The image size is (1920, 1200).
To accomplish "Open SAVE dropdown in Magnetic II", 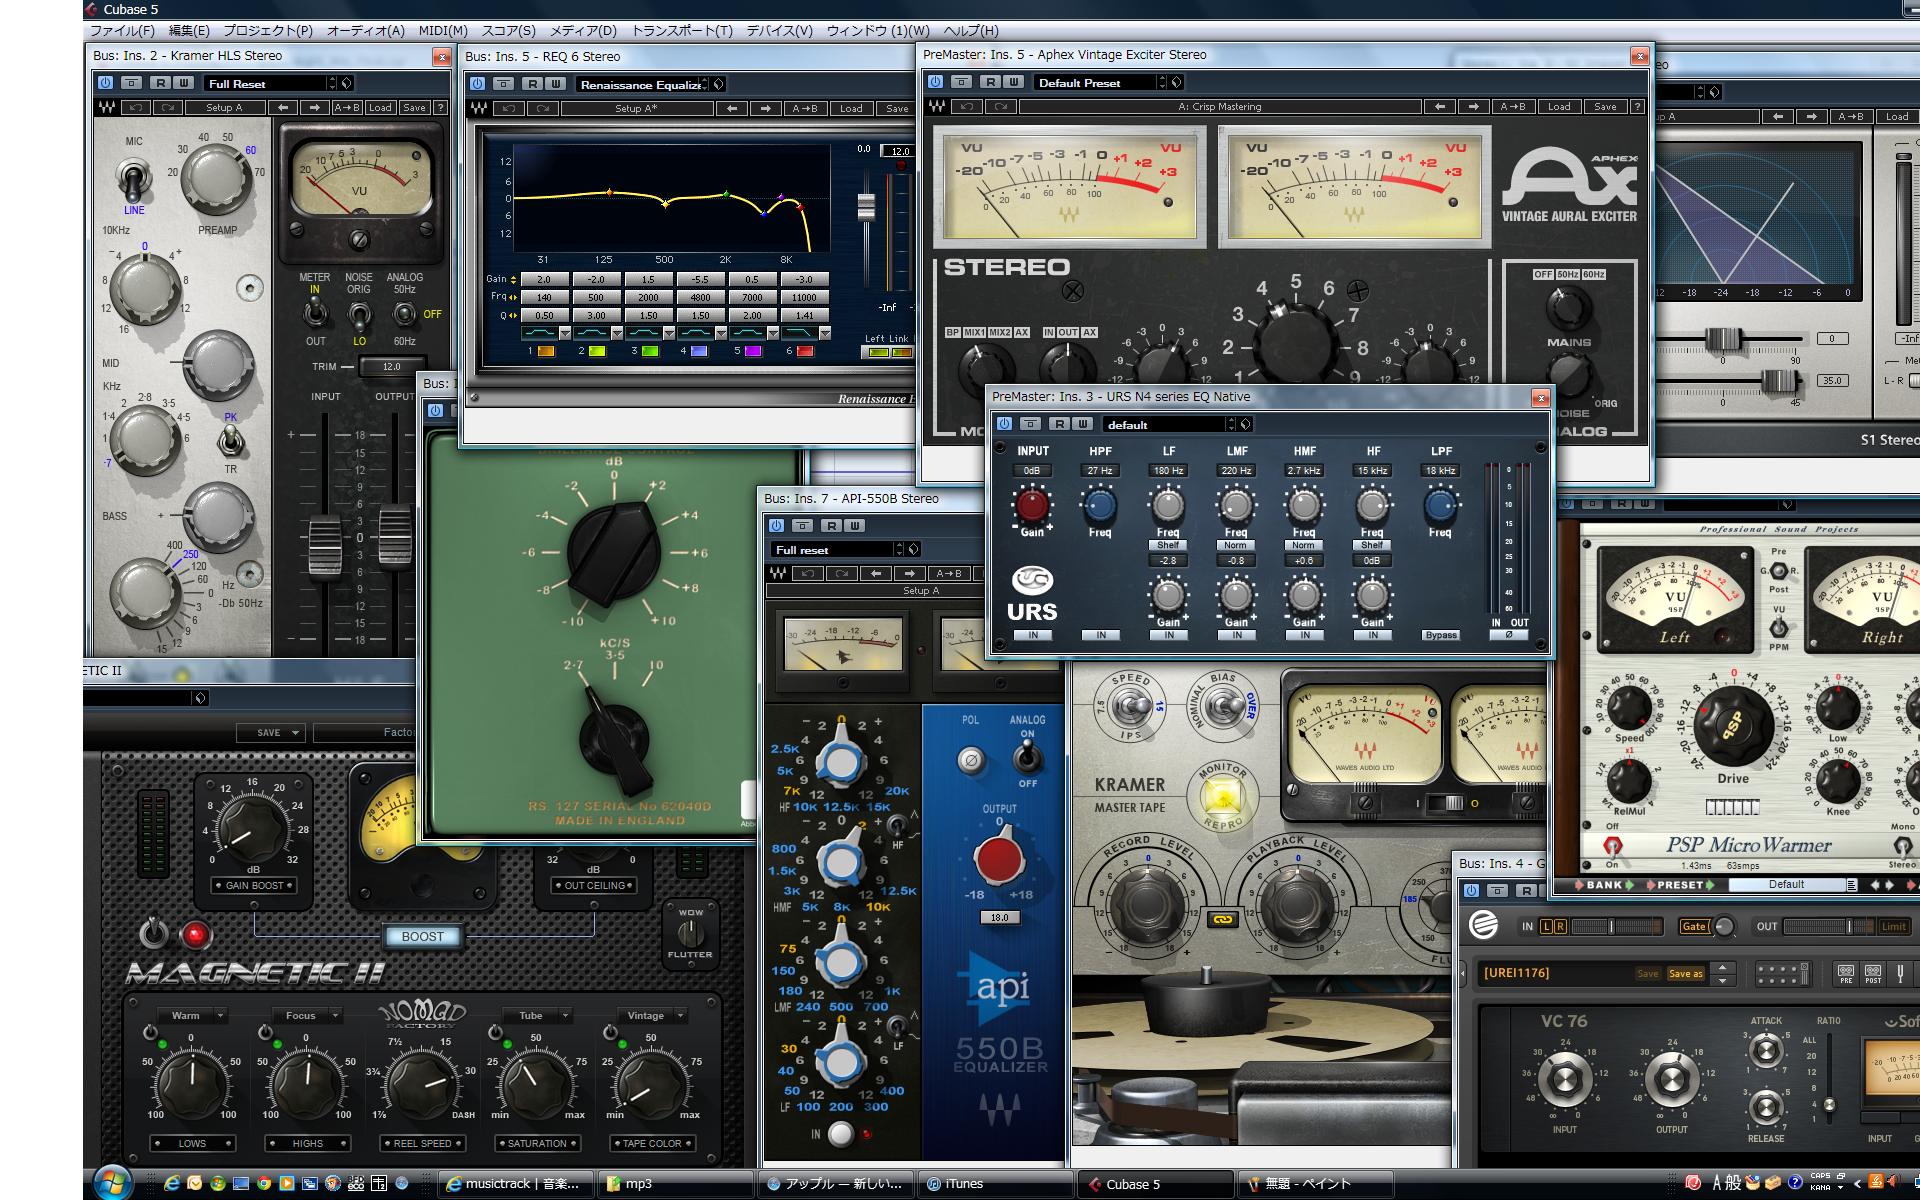I will [x=270, y=732].
